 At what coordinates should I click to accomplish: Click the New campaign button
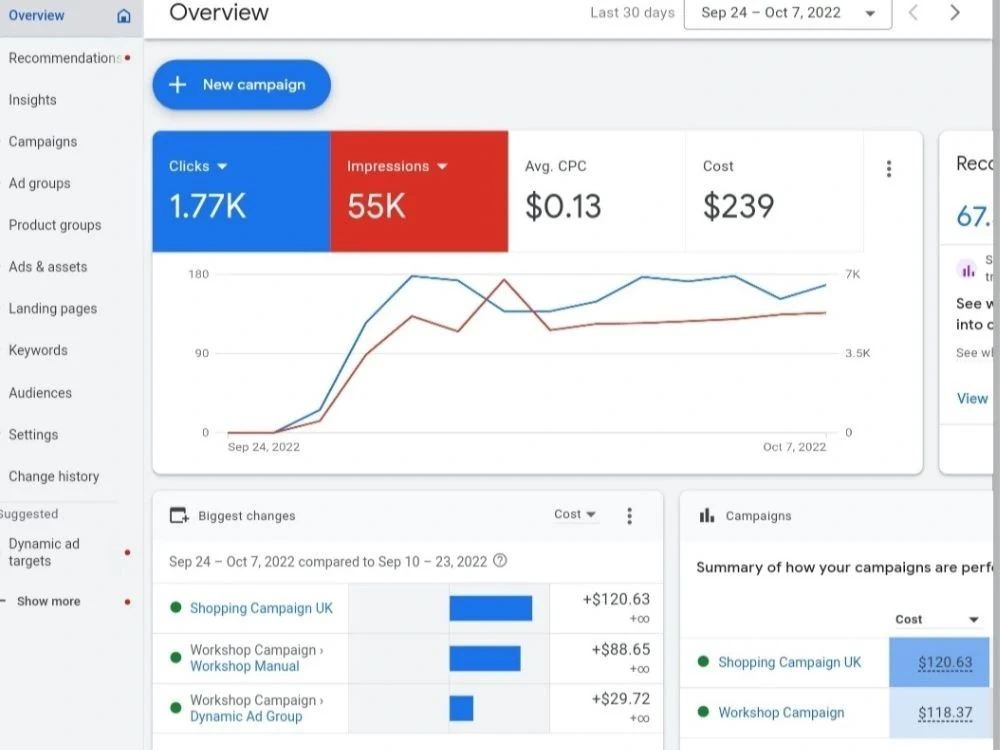(242, 85)
